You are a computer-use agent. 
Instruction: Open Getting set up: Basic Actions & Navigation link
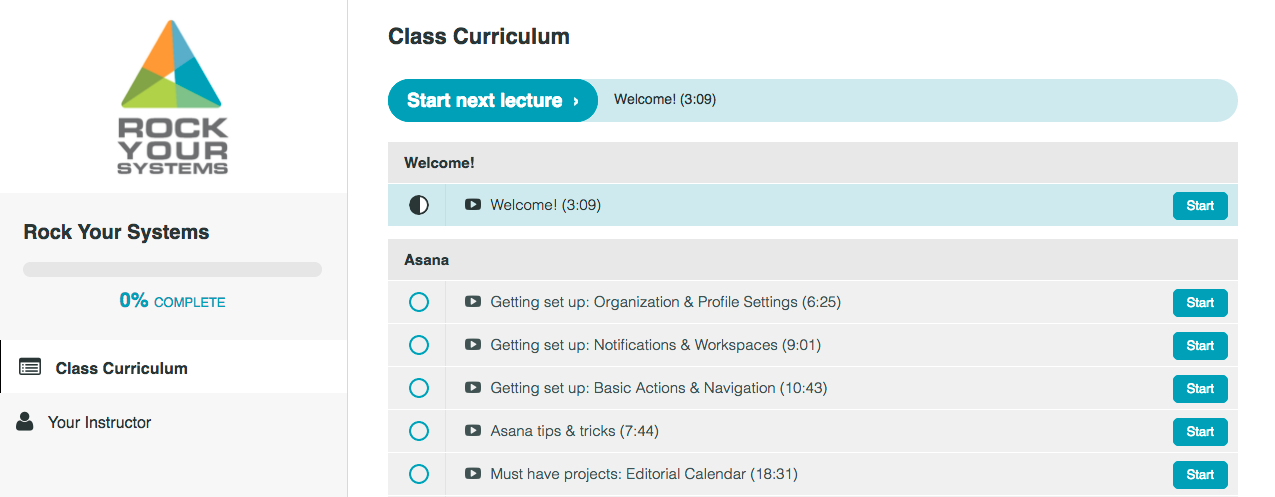coord(659,388)
